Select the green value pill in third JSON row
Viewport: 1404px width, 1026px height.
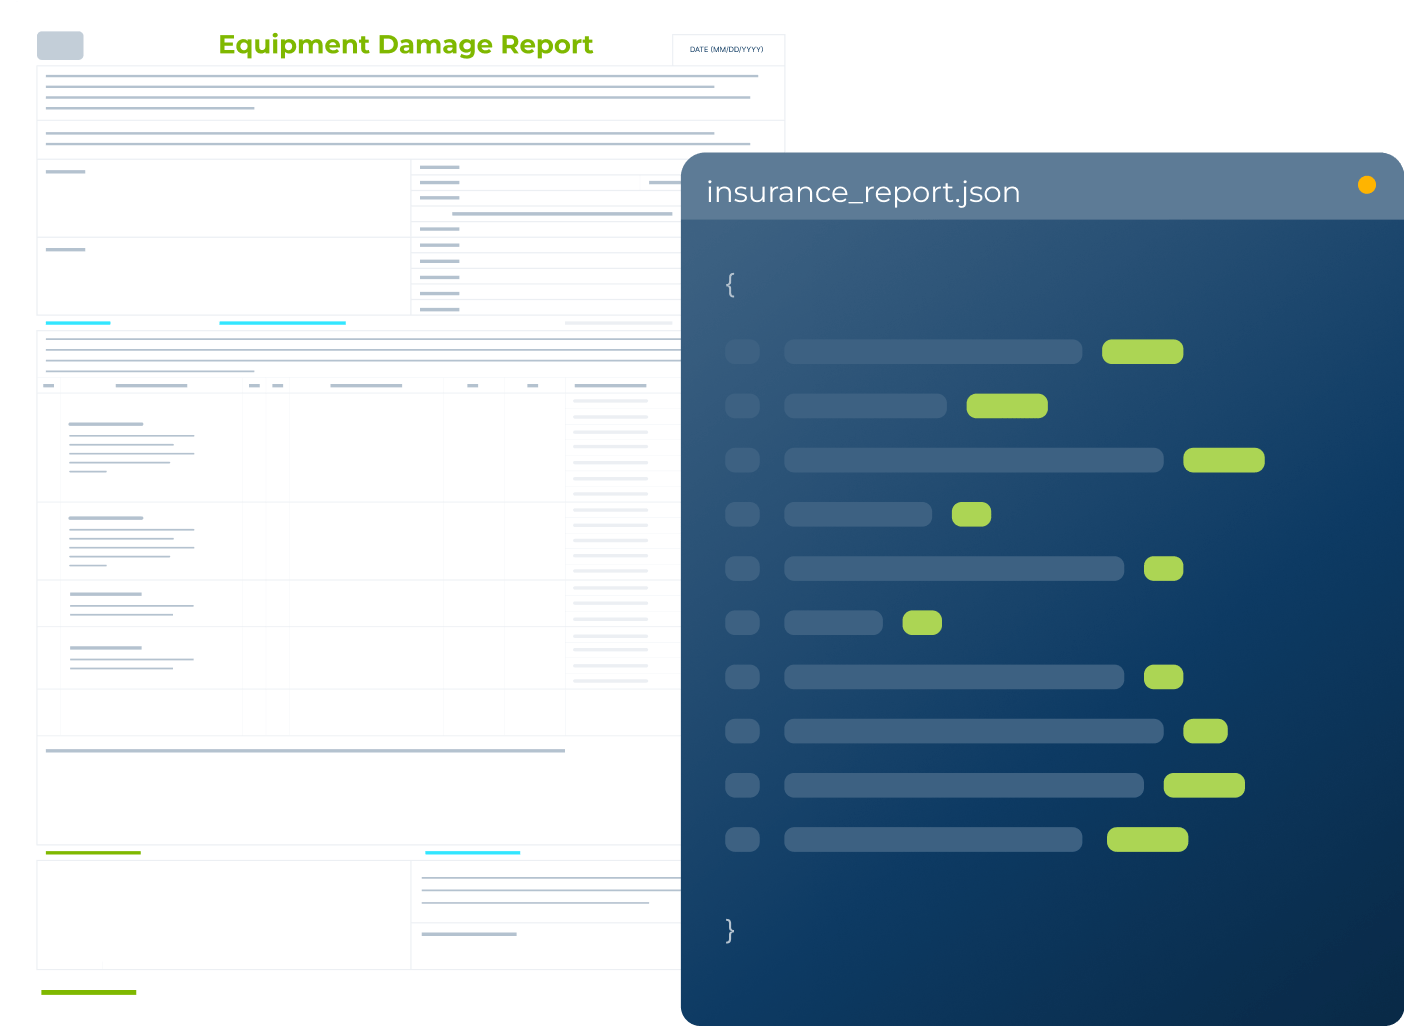coord(1223,460)
